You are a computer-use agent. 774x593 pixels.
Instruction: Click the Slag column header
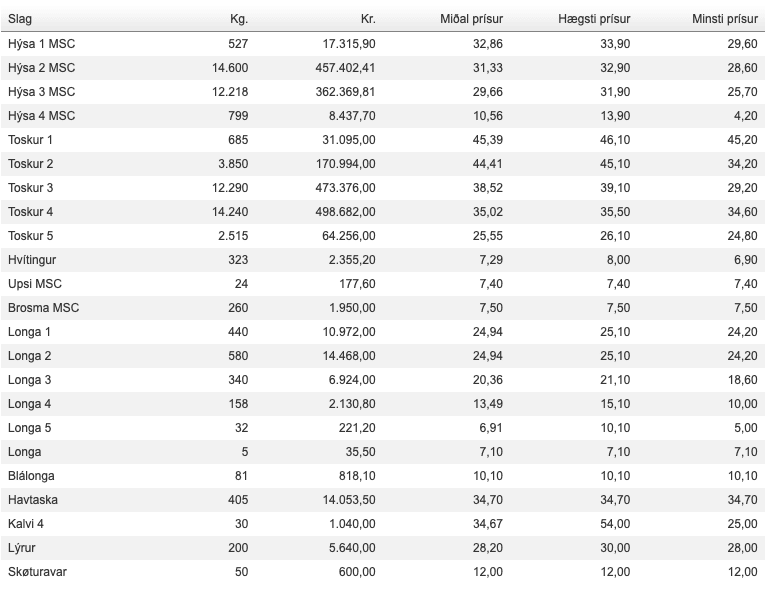tap(20, 19)
